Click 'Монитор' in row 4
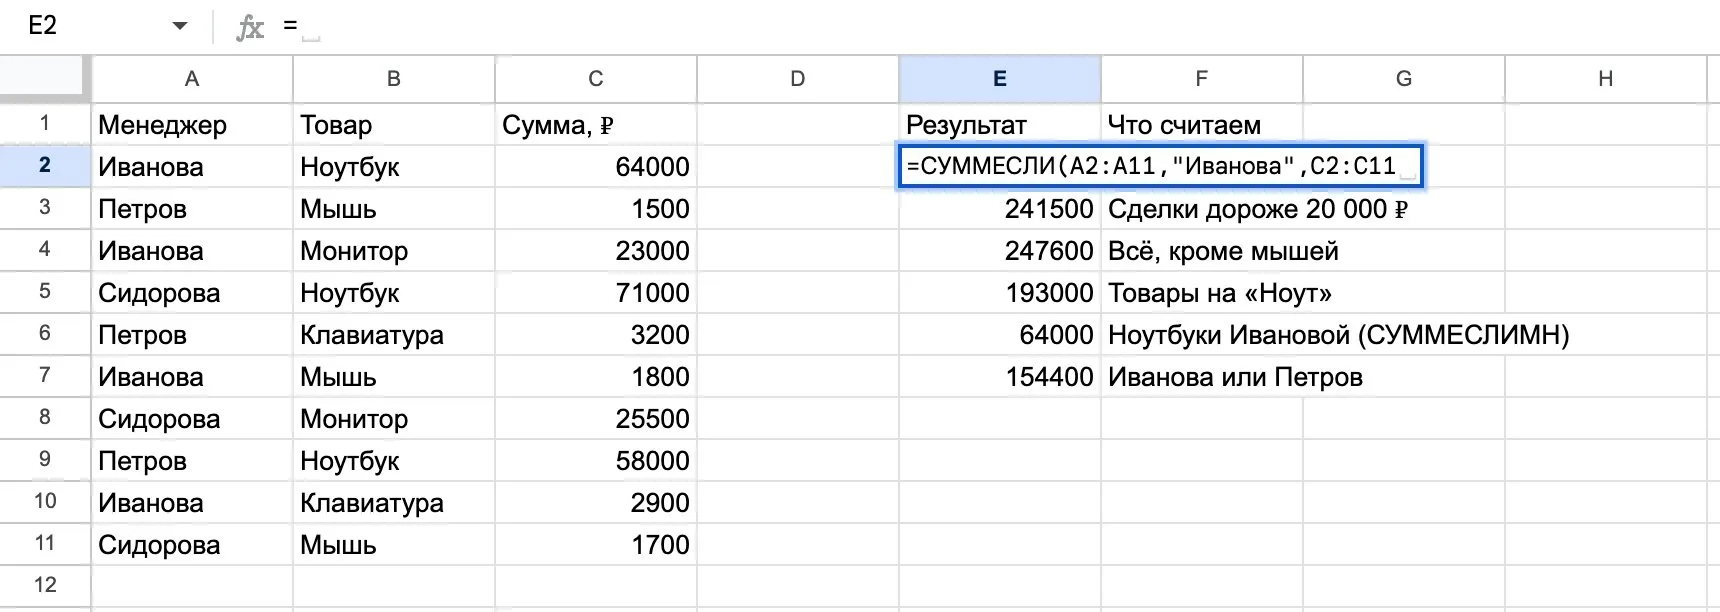Image resolution: width=1720 pixels, height=612 pixels. [394, 251]
